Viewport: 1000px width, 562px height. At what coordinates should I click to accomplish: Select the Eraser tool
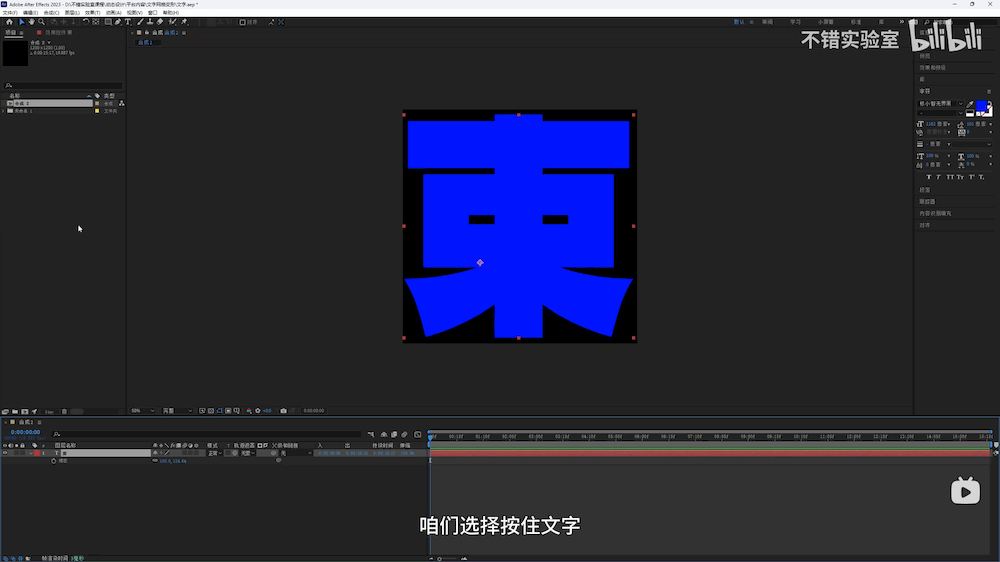[159, 22]
